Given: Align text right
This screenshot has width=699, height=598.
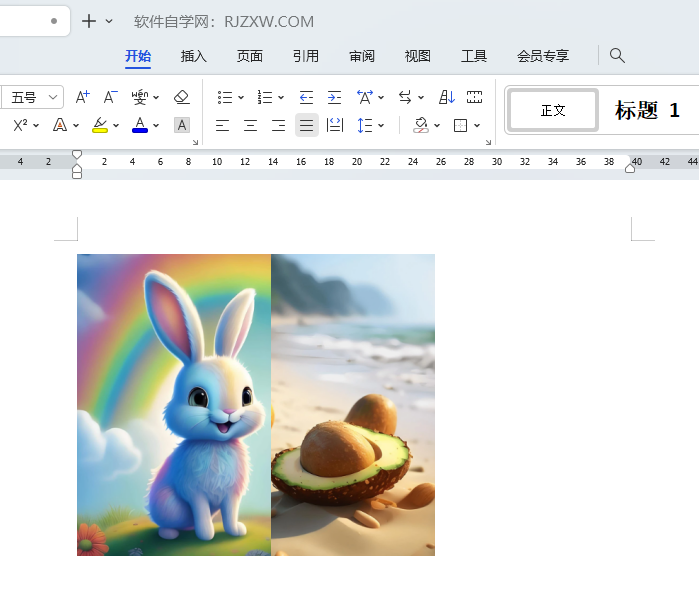Looking at the screenshot, I should (279, 125).
